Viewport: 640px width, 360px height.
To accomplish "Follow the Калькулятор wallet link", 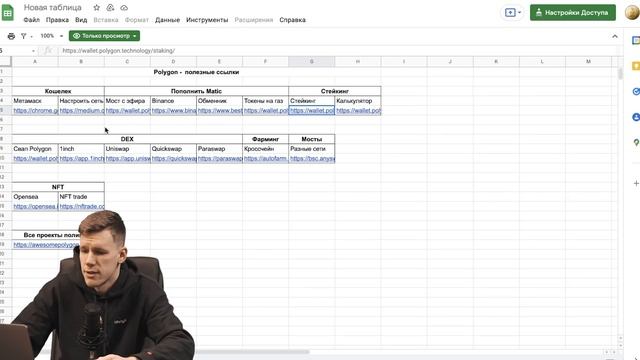I will (x=358, y=111).
